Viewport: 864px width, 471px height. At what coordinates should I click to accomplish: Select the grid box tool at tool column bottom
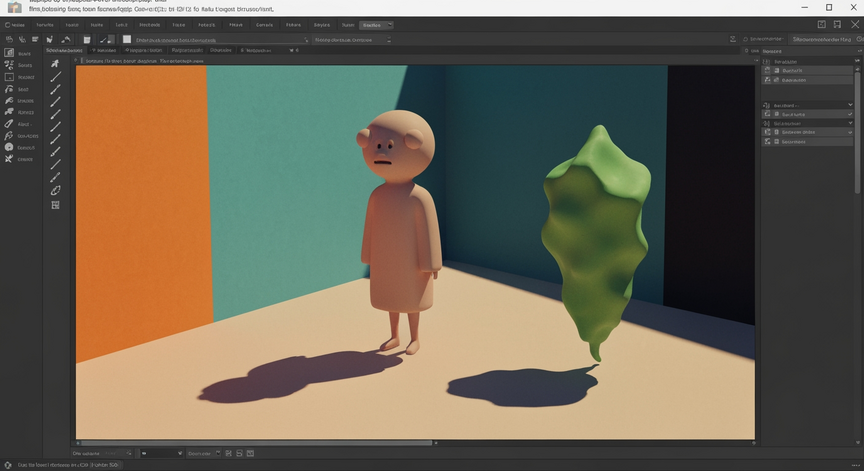pyautogui.click(x=55, y=205)
